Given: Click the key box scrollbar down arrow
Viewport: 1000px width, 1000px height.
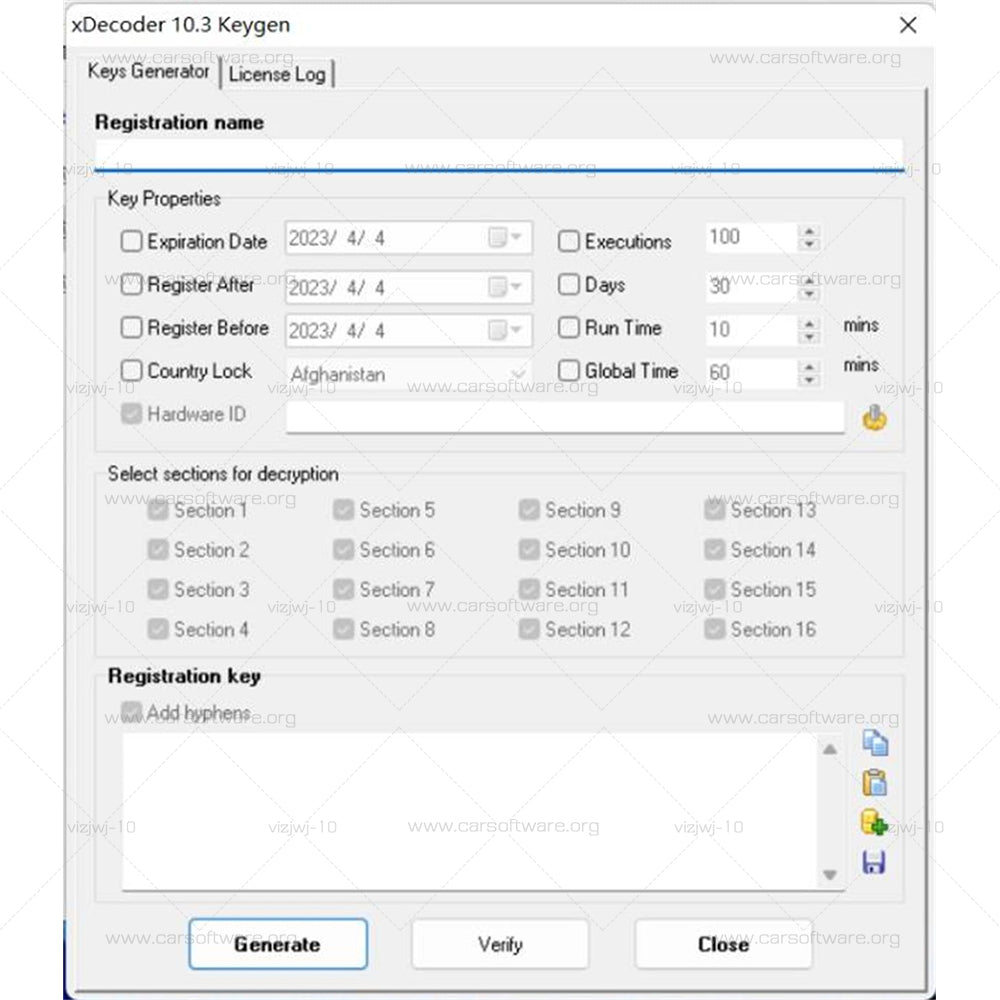Looking at the screenshot, I should (830, 874).
